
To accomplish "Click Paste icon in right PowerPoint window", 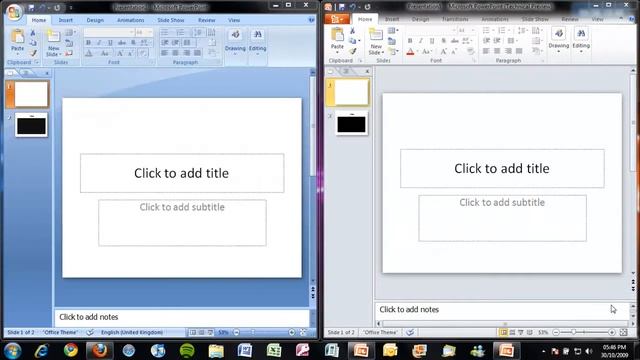I will pos(338,35).
